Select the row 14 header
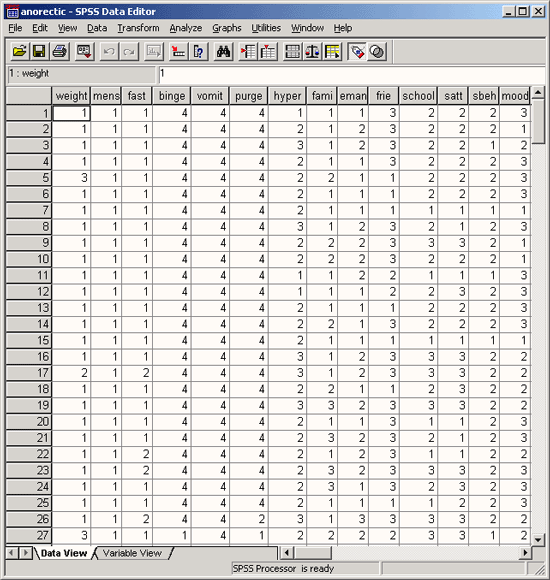Viewport: 550px width, 580px height. [29, 324]
